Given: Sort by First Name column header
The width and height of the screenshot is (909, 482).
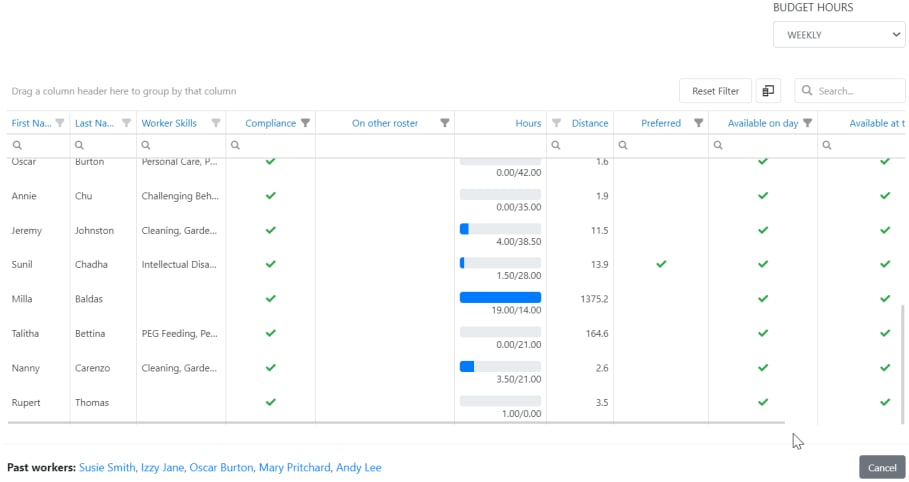Looking at the screenshot, I should 31,123.
